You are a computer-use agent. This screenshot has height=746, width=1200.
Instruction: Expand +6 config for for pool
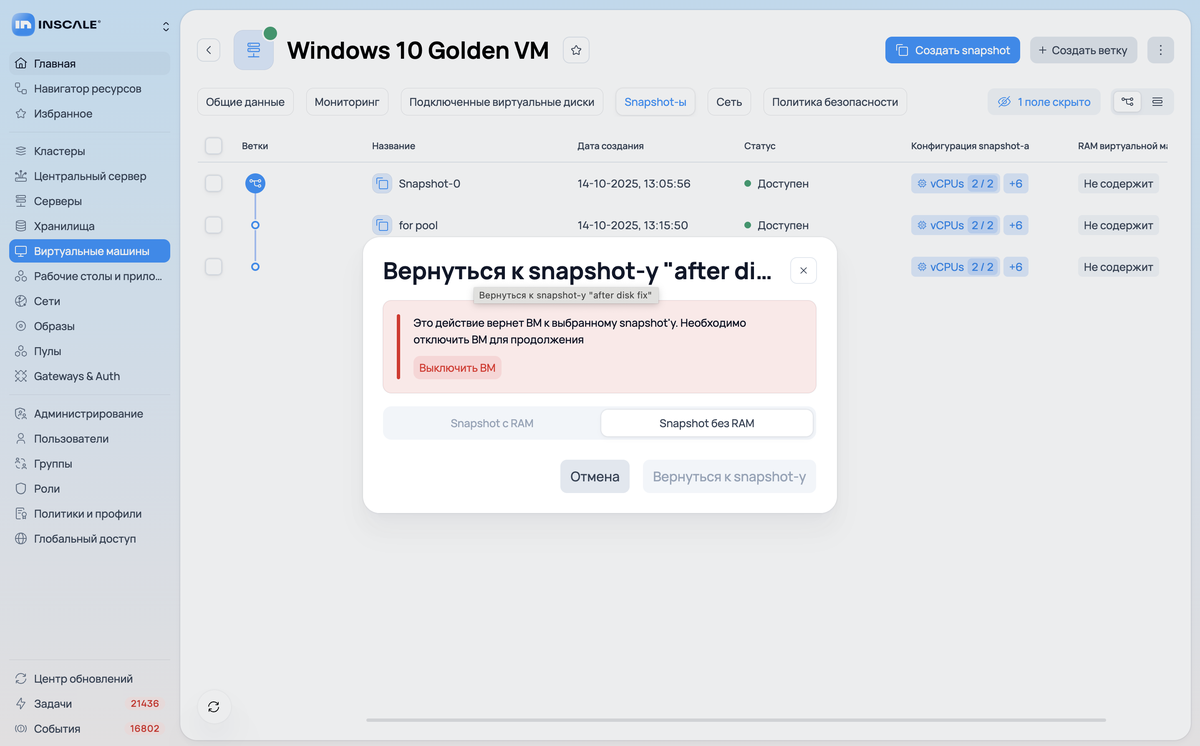pos(1015,225)
